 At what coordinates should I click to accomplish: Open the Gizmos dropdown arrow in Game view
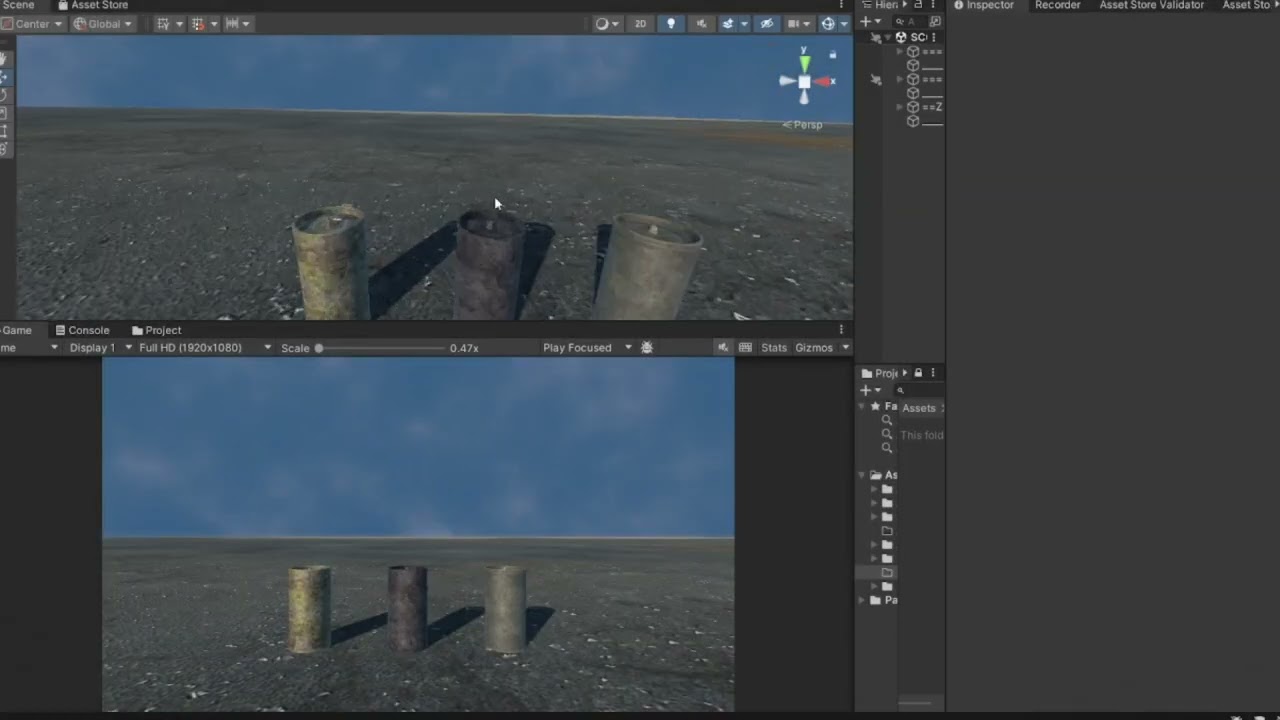(845, 348)
